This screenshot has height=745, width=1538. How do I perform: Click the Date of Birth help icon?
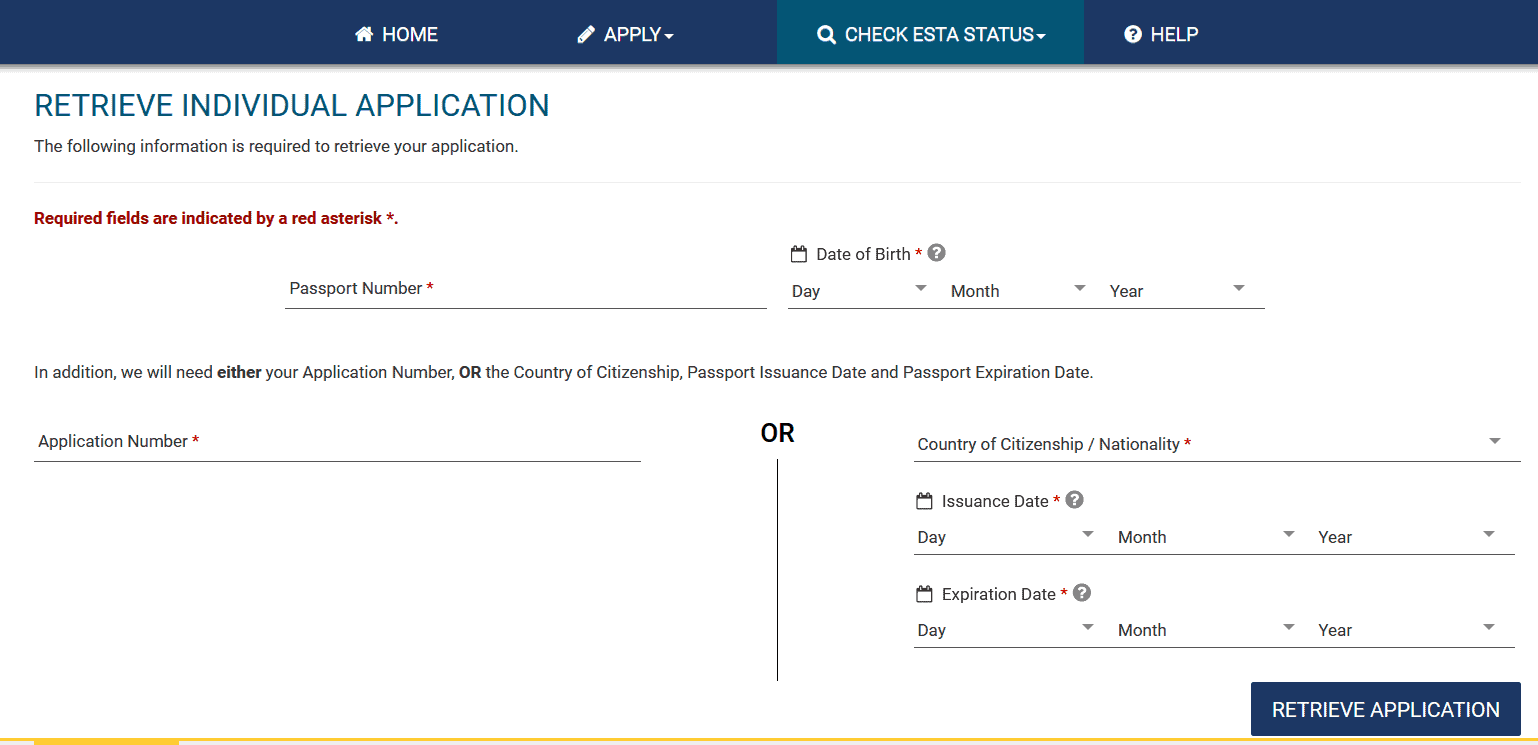[x=936, y=253]
